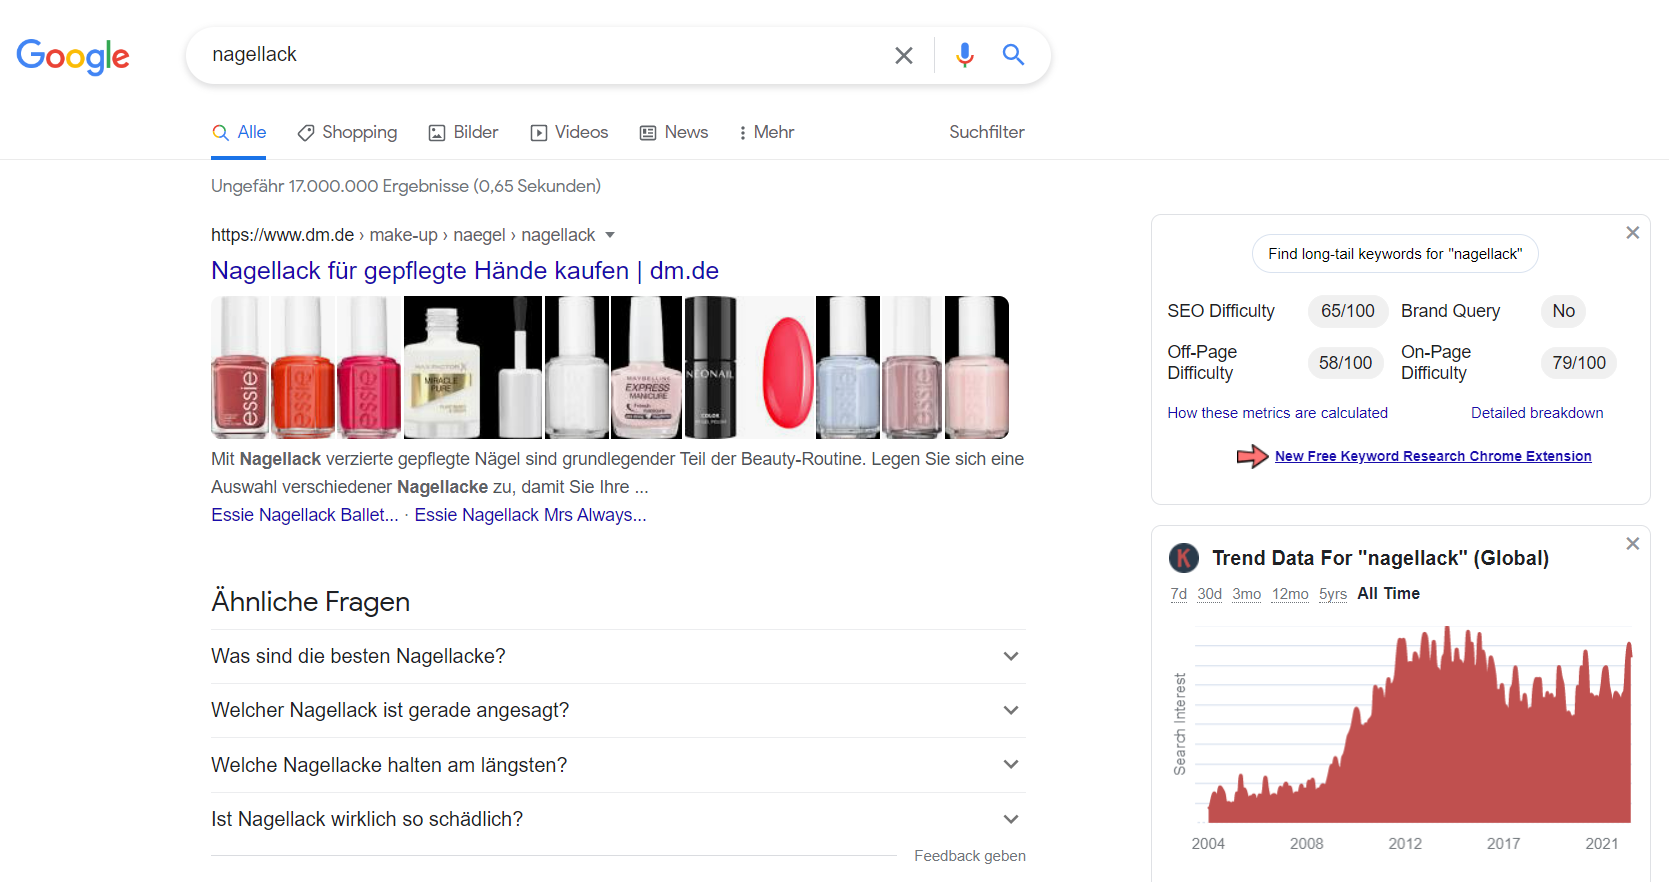Viewport: 1669px width, 882px height.
Task: Click thumbnail of three Essie red nail polishes
Action: pos(306,367)
